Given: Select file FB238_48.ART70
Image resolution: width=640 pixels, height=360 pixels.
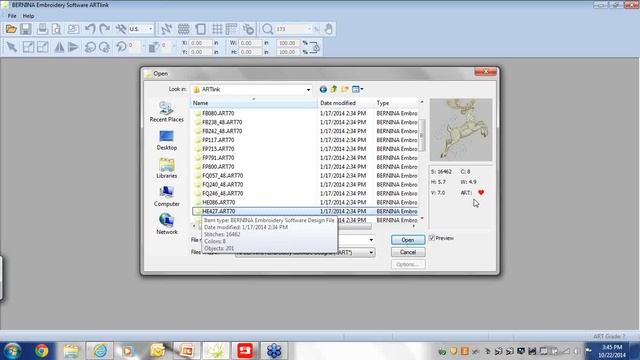Looking at the screenshot, I should [222, 122].
